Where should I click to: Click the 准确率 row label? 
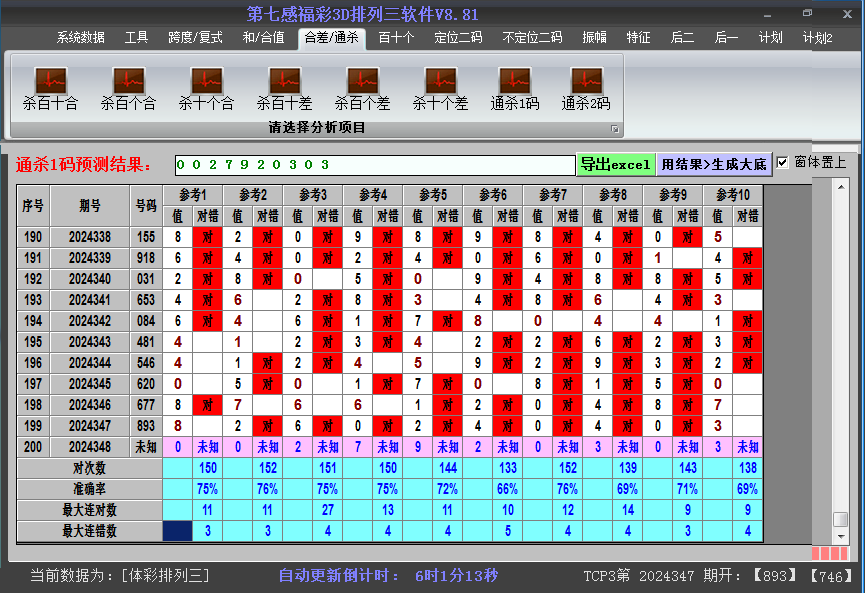(x=89, y=489)
